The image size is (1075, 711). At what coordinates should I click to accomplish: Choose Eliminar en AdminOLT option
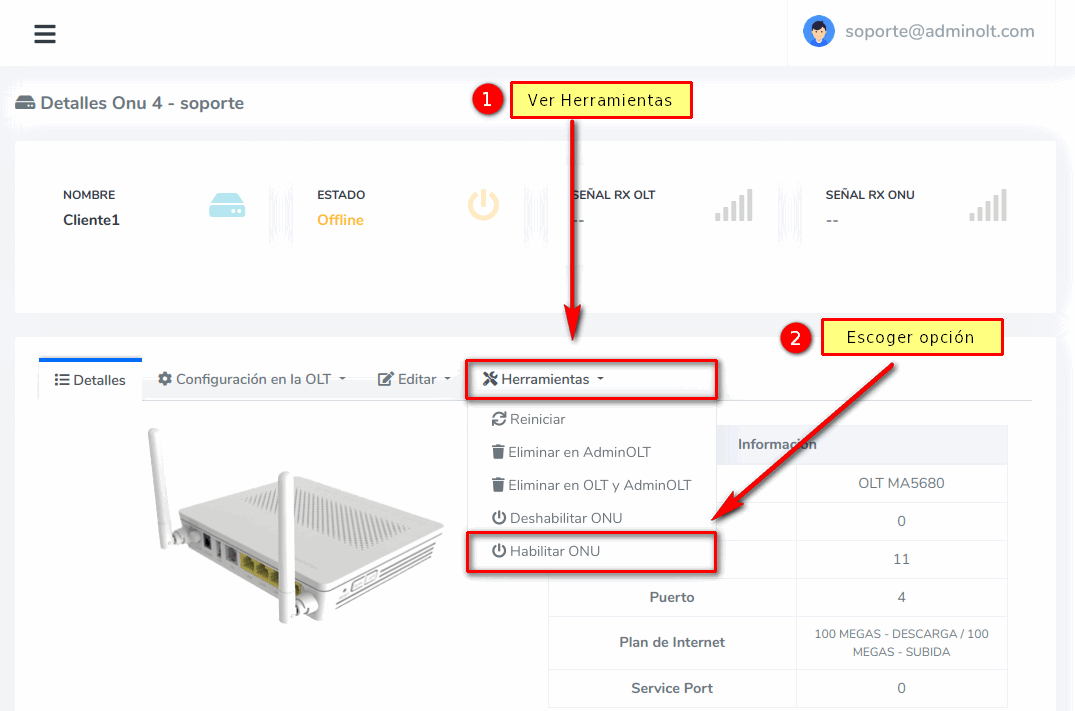tap(578, 452)
